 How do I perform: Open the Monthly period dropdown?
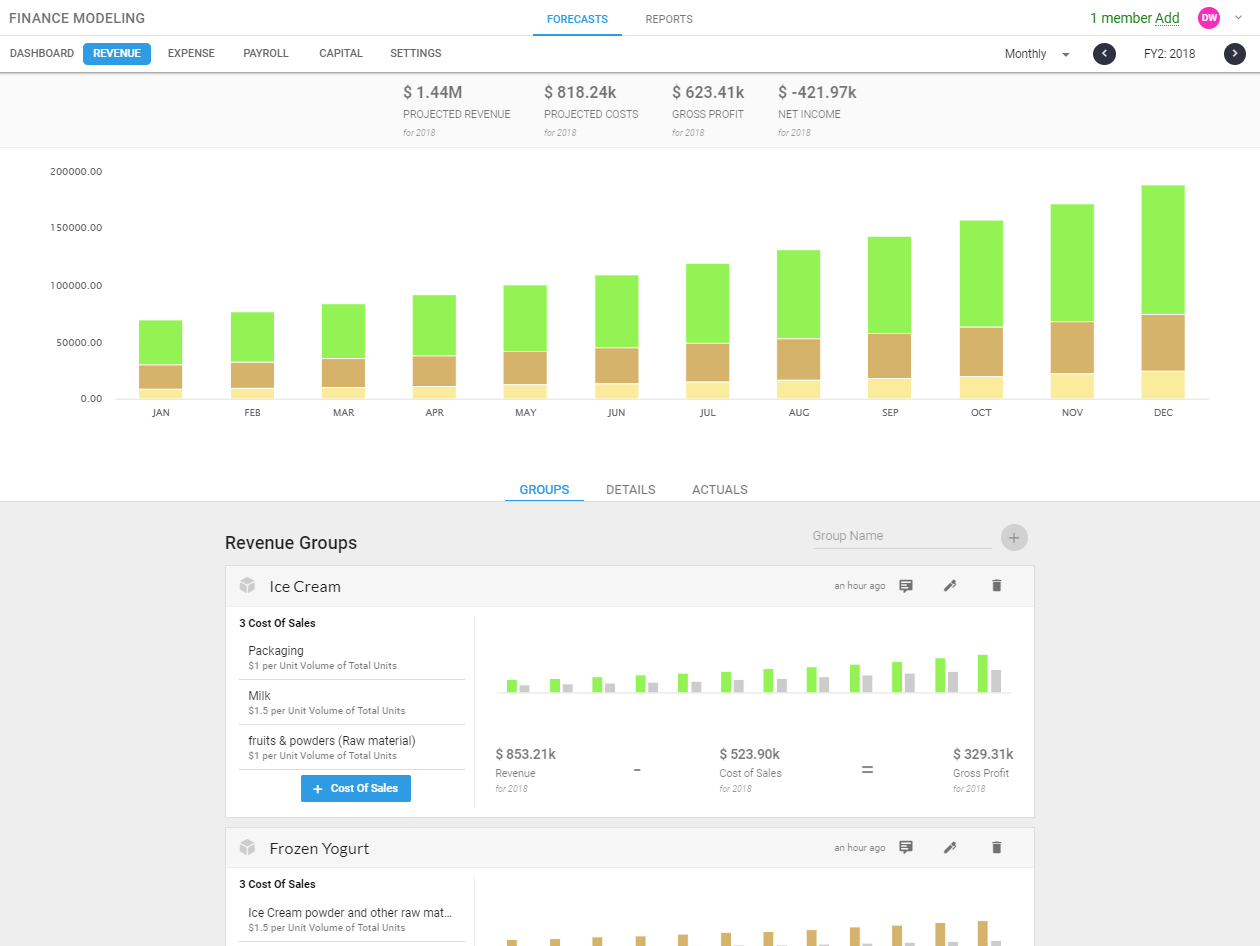click(x=1037, y=54)
